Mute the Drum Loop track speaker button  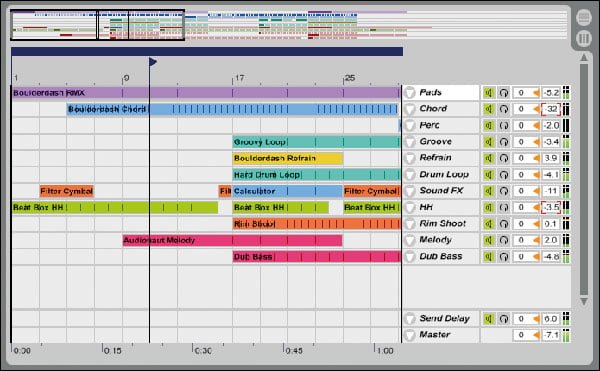[489, 174]
